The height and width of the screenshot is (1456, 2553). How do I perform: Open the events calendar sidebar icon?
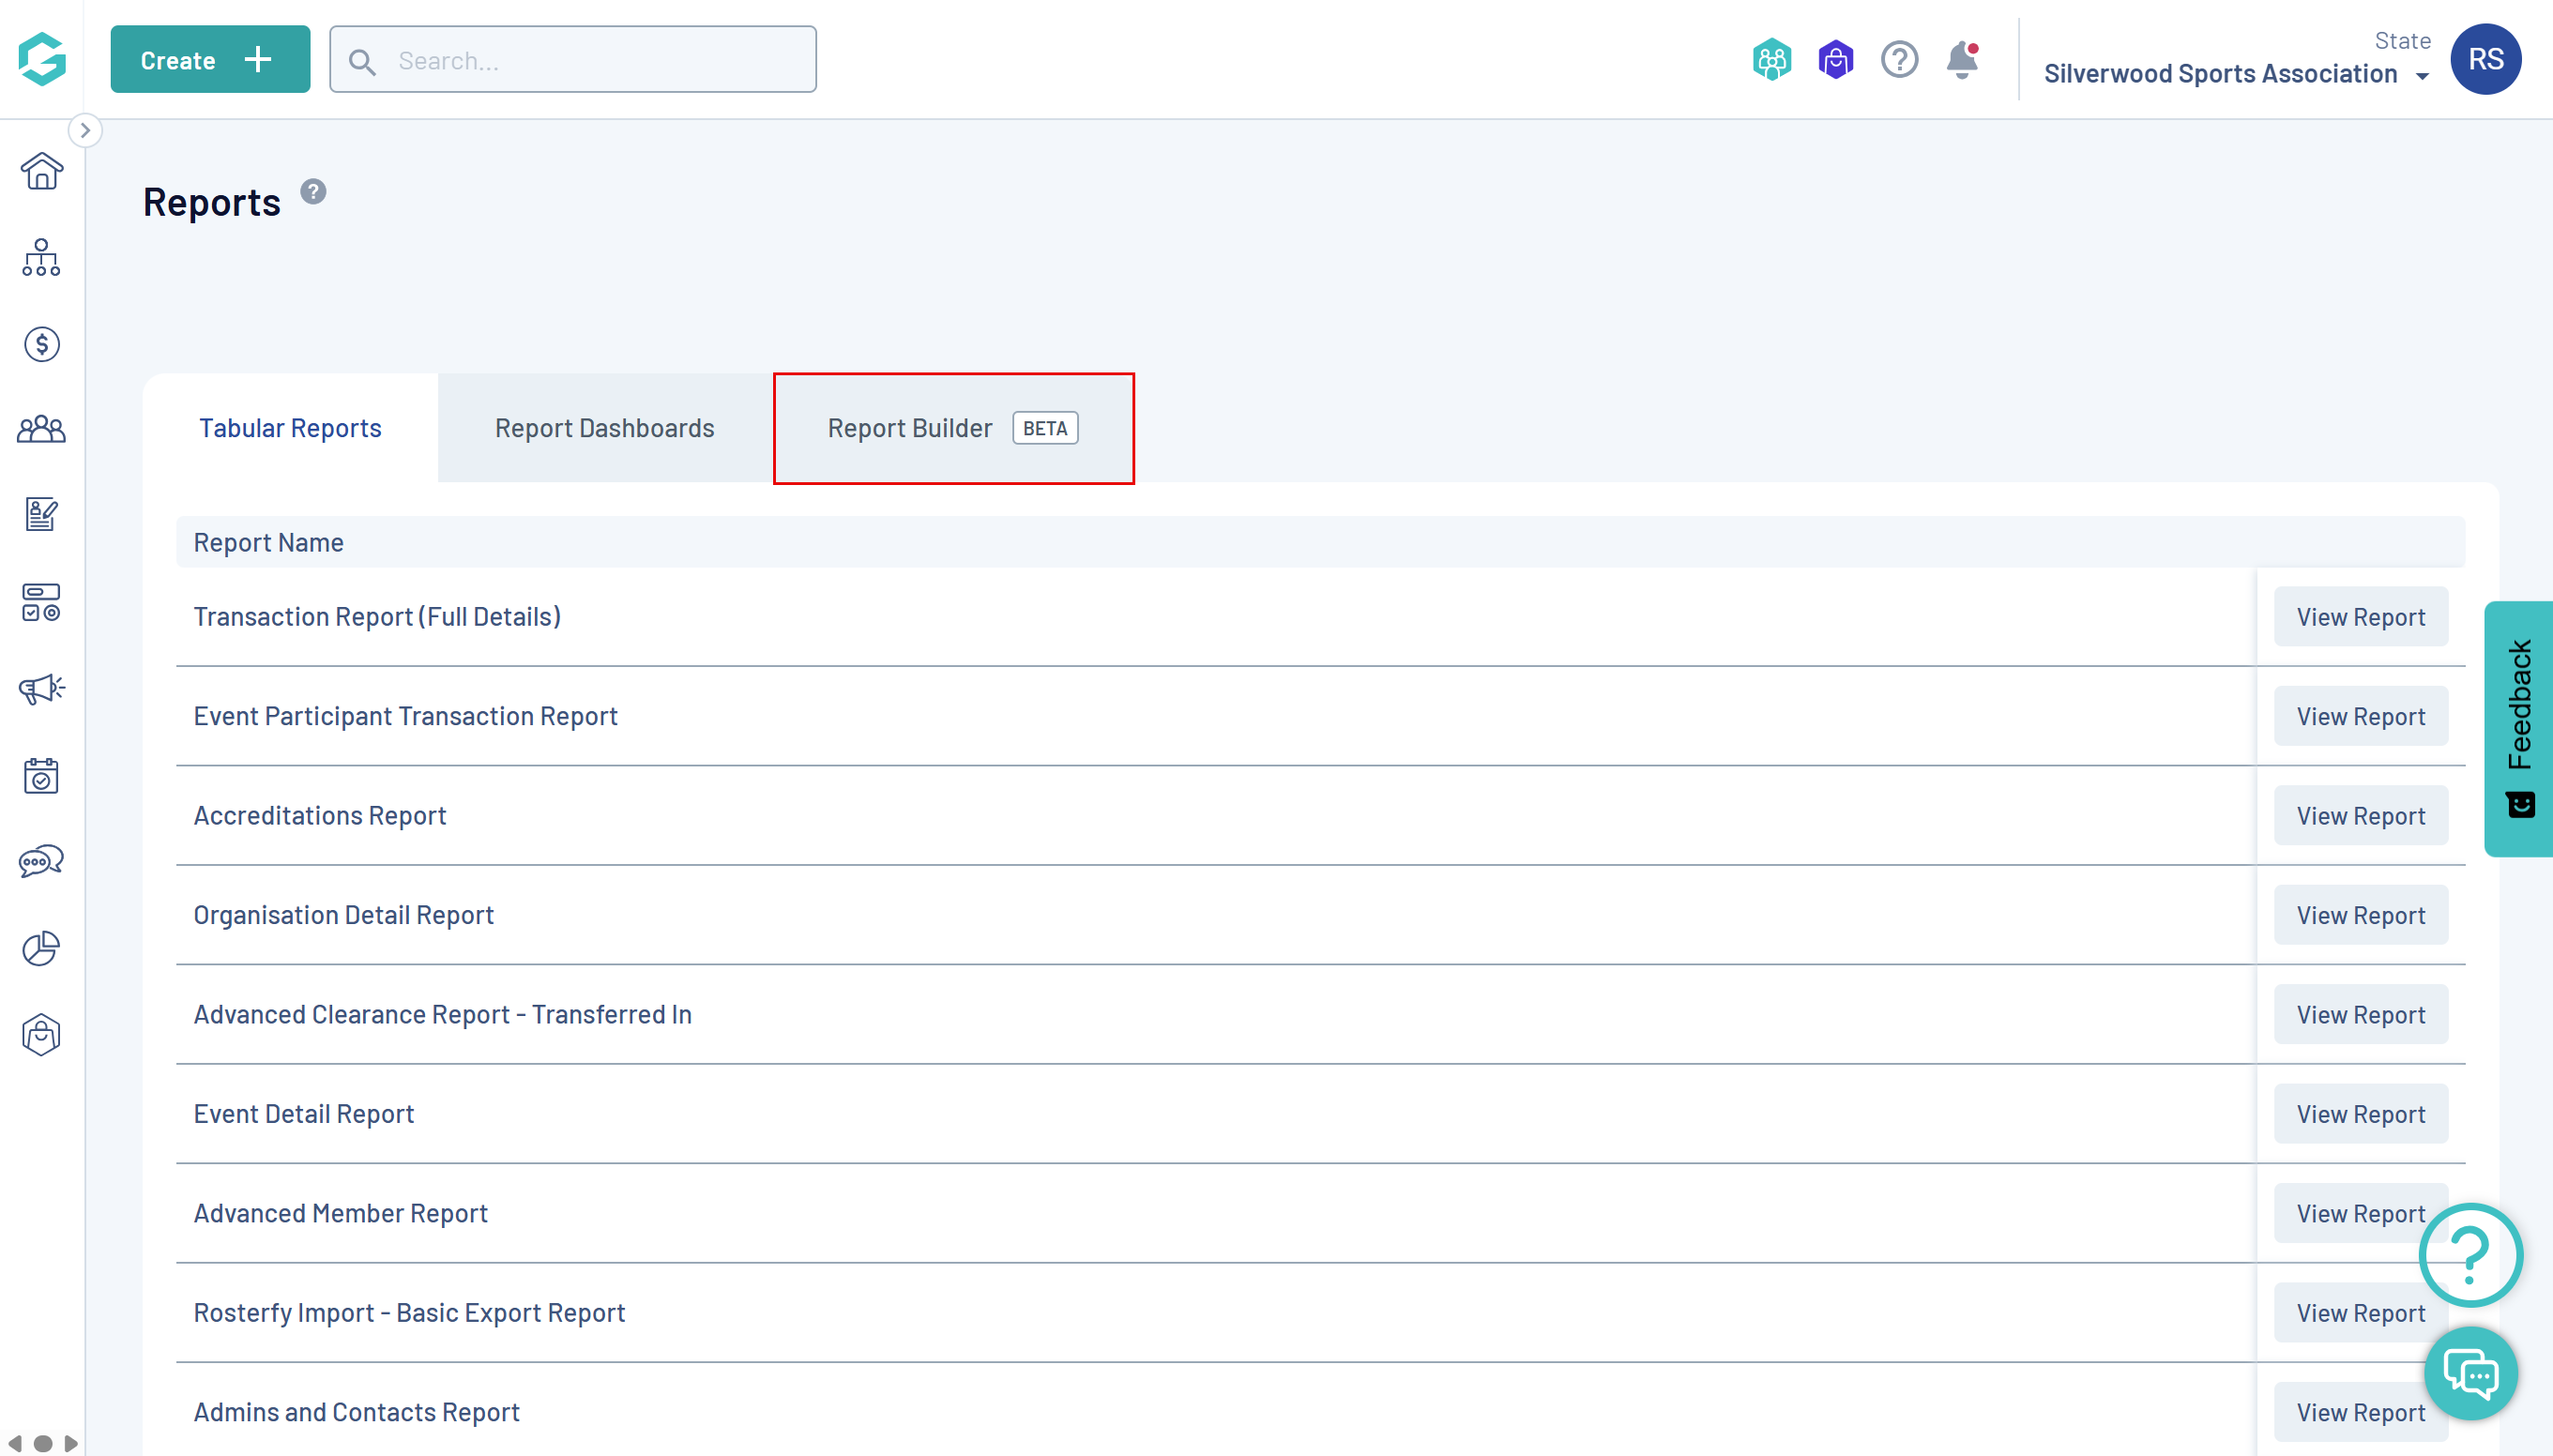[41, 775]
